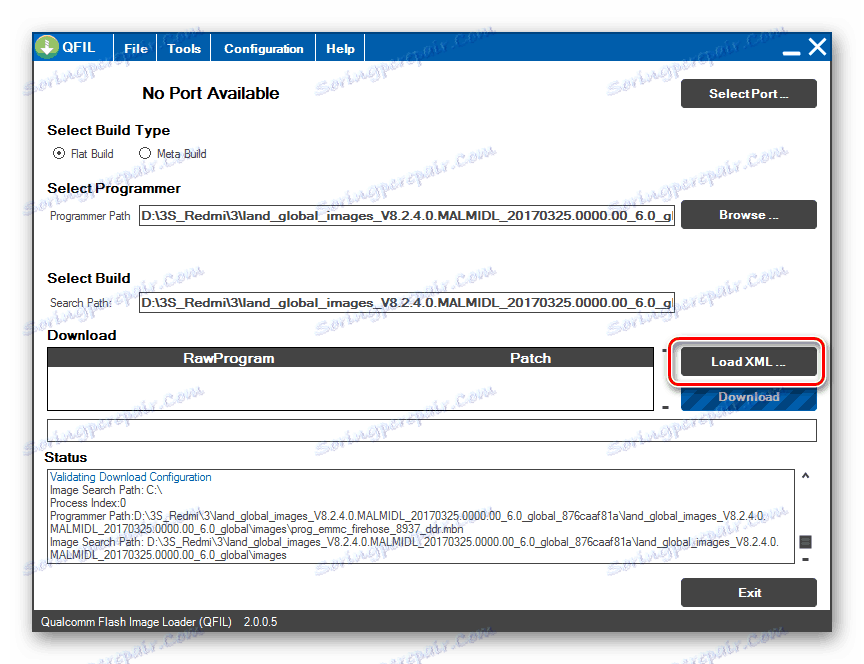Click the Search Path input field
The height and width of the screenshot is (664, 864).
point(407,303)
